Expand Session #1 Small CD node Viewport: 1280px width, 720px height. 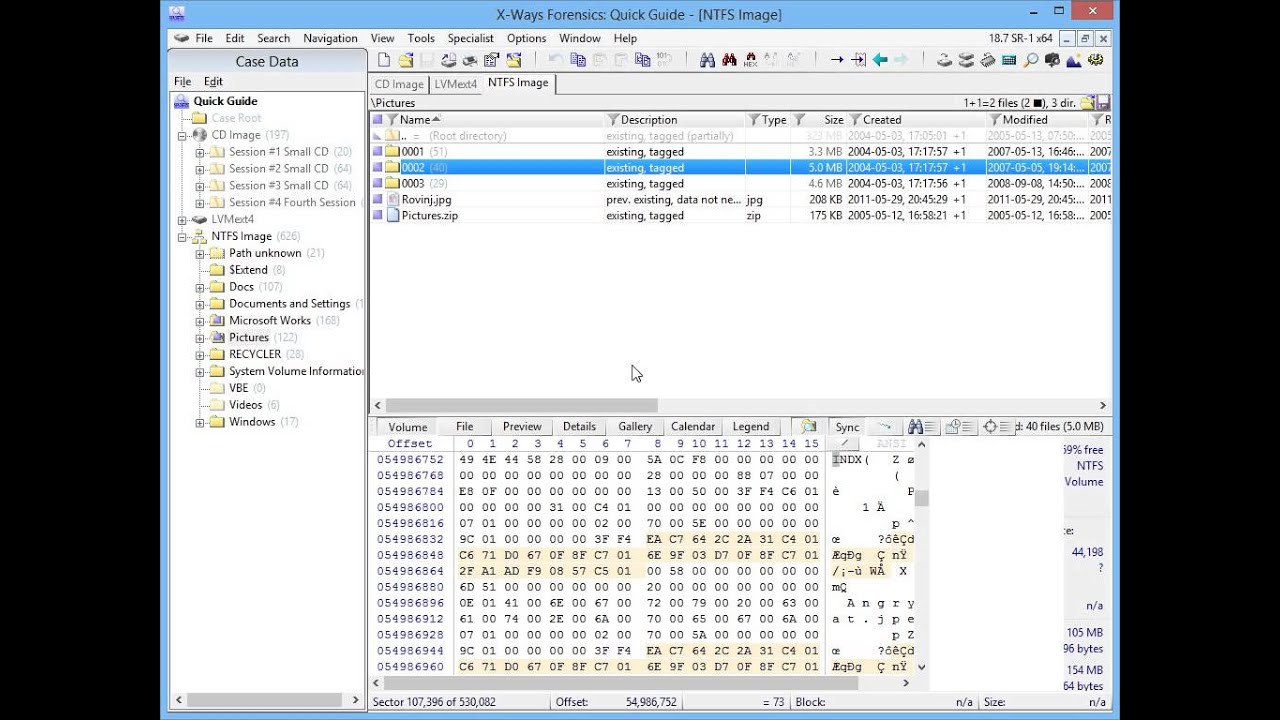tap(200, 152)
